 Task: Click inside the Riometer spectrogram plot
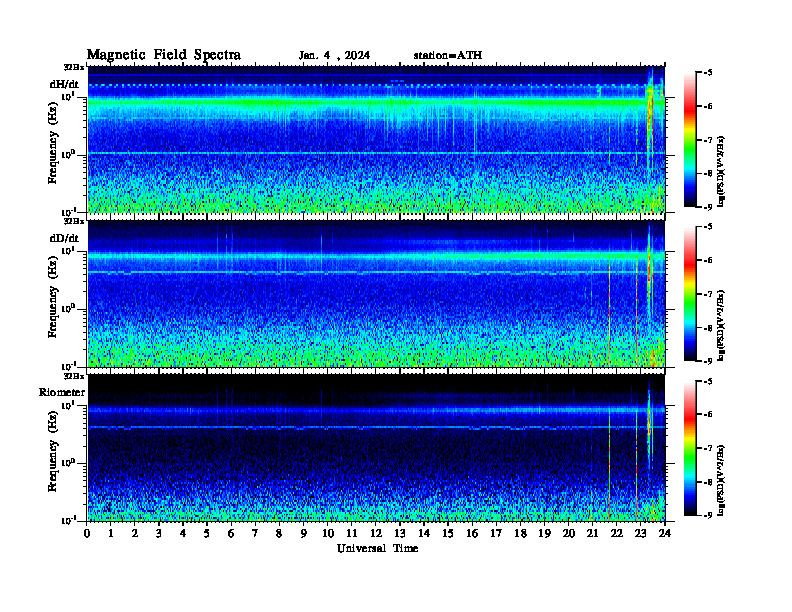point(376,448)
